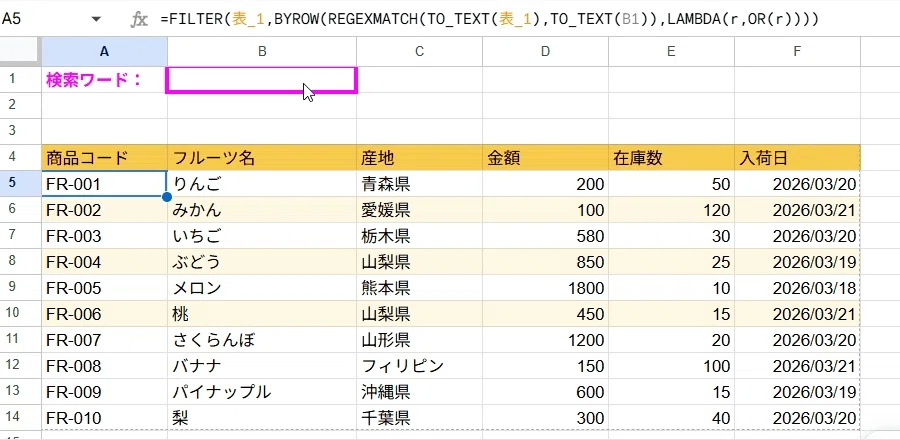This screenshot has width=900, height=440.
Task: Select the りんご cell
Action: [262, 184]
